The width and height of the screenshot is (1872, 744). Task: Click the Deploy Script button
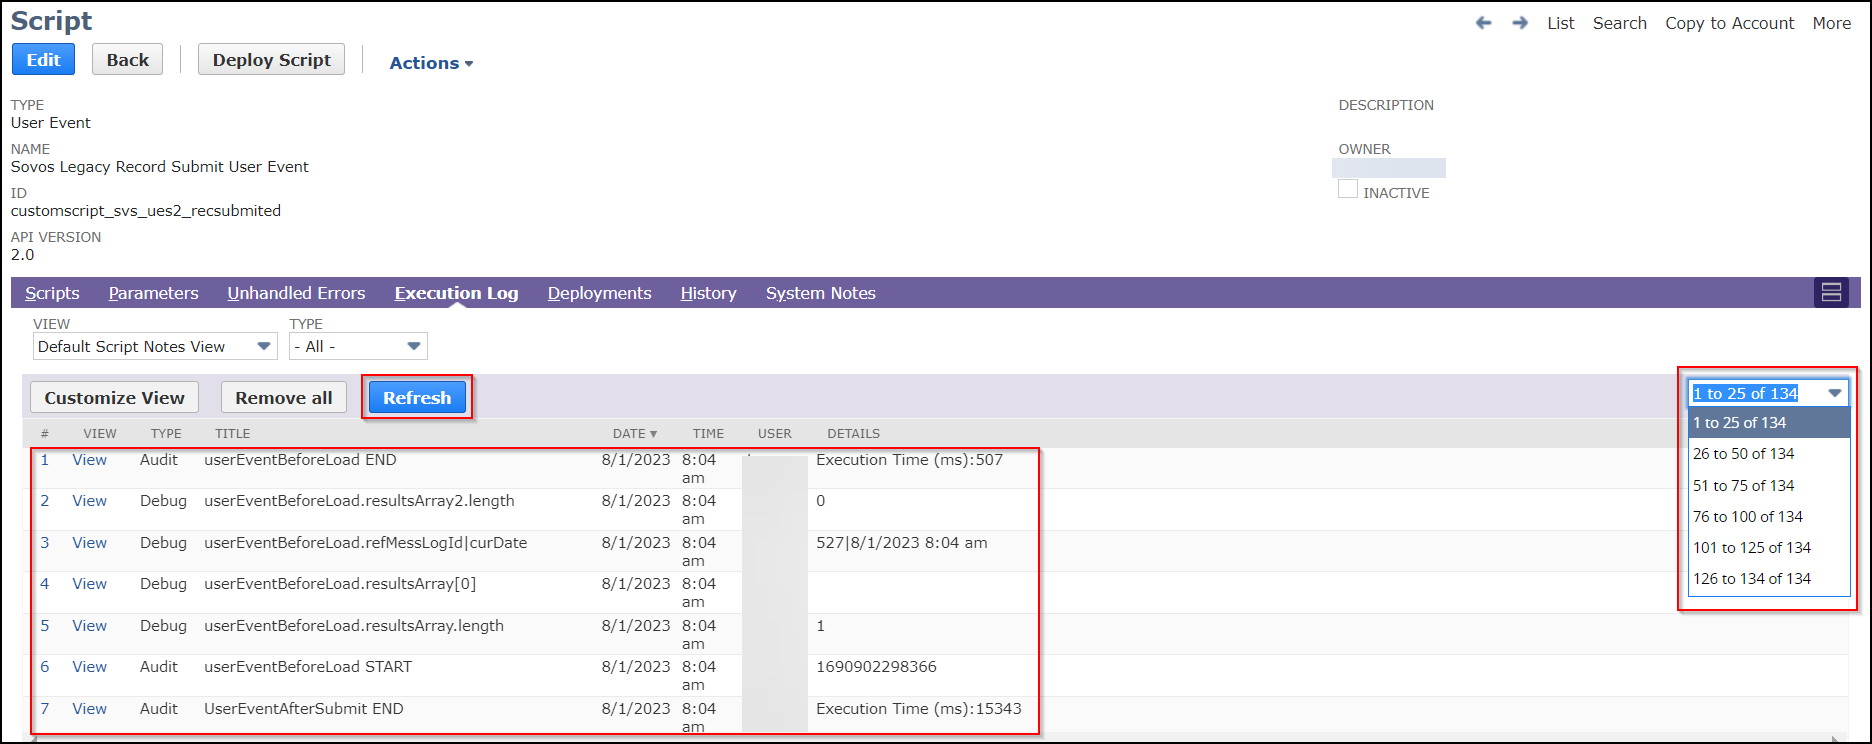pyautogui.click(x=271, y=60)
